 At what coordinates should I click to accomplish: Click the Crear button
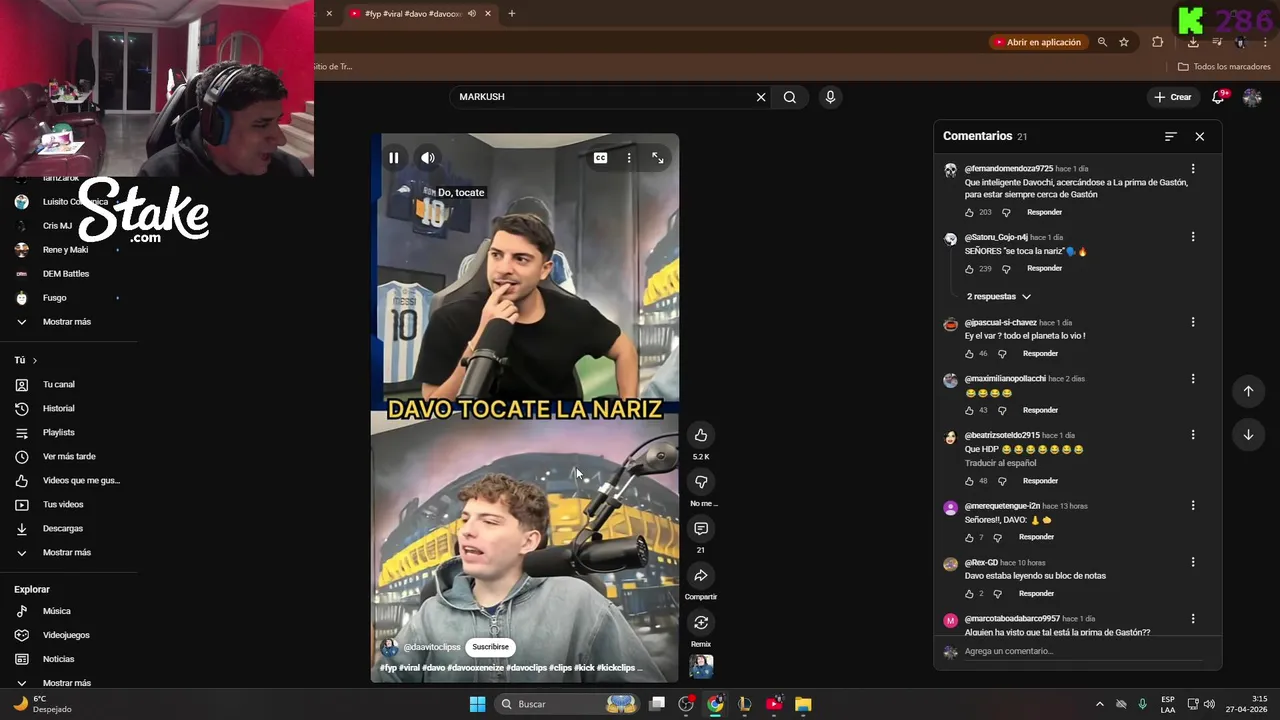coord(1173,97)
